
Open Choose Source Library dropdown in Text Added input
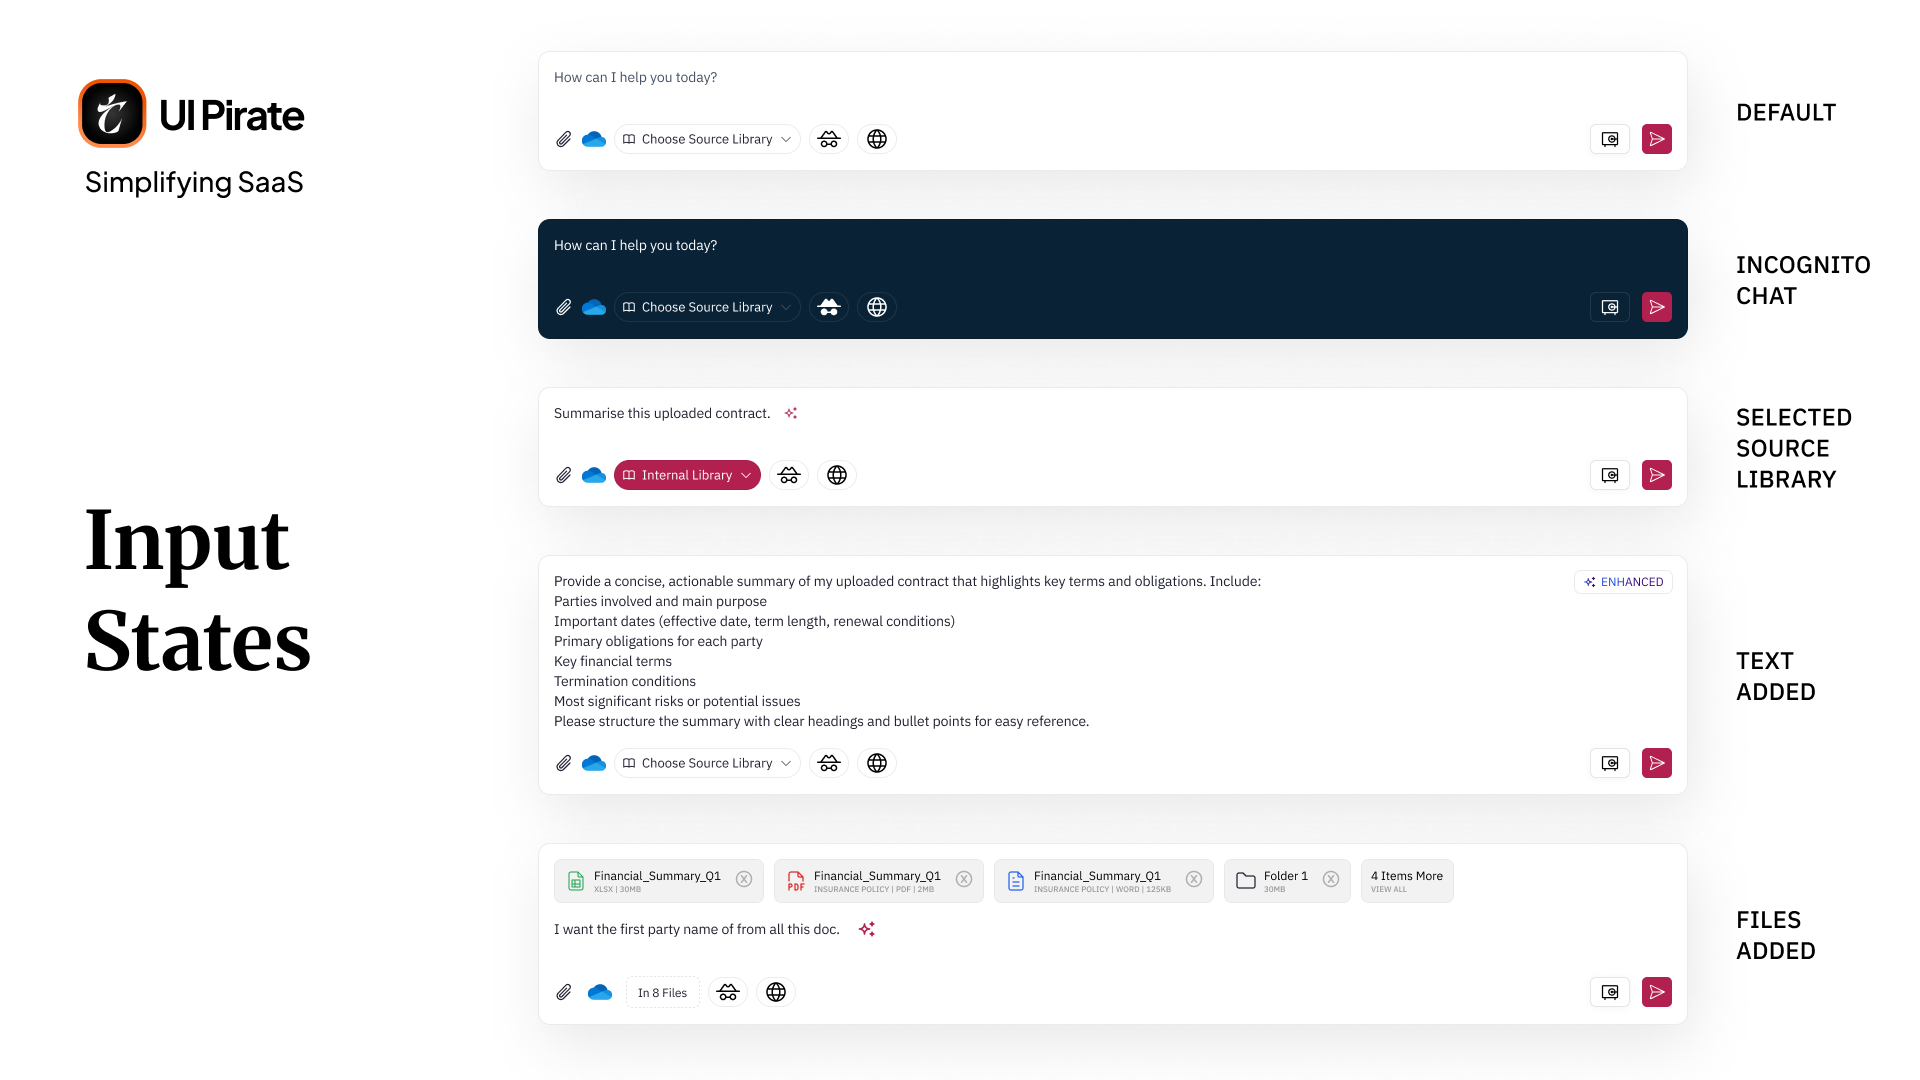point(708,763)
